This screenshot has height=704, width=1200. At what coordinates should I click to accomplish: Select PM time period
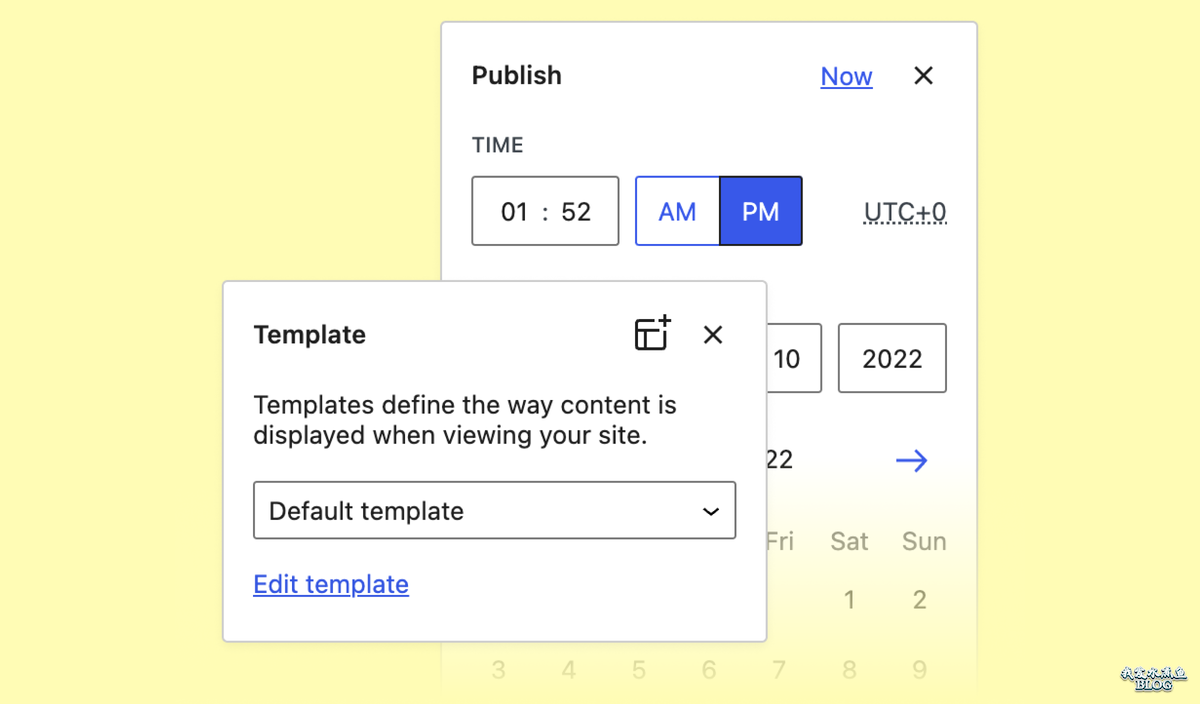(760, 211)
